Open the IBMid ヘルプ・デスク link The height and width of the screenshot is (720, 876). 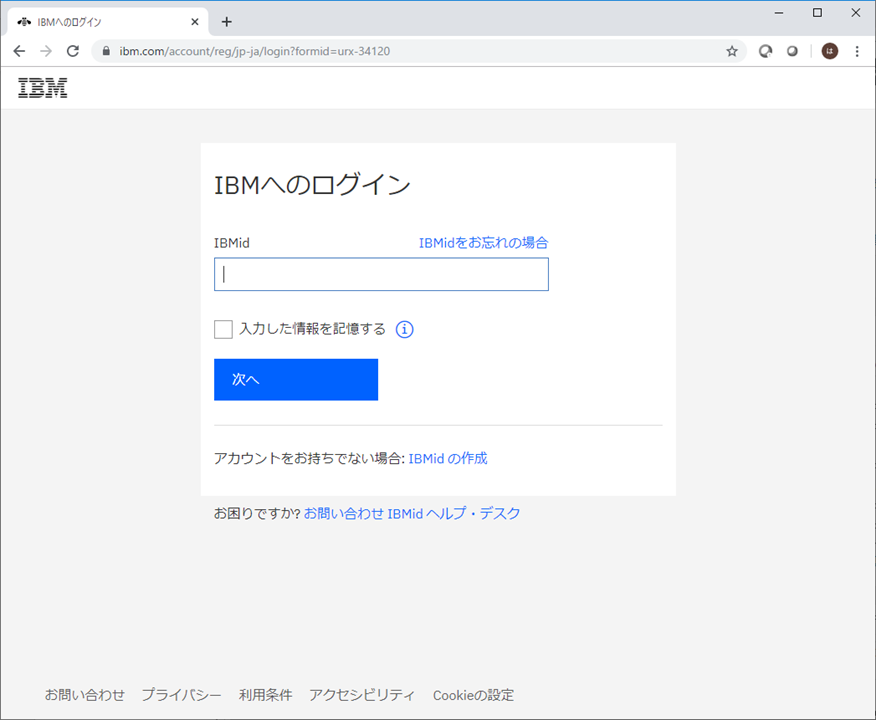click(x=454, y=513)
